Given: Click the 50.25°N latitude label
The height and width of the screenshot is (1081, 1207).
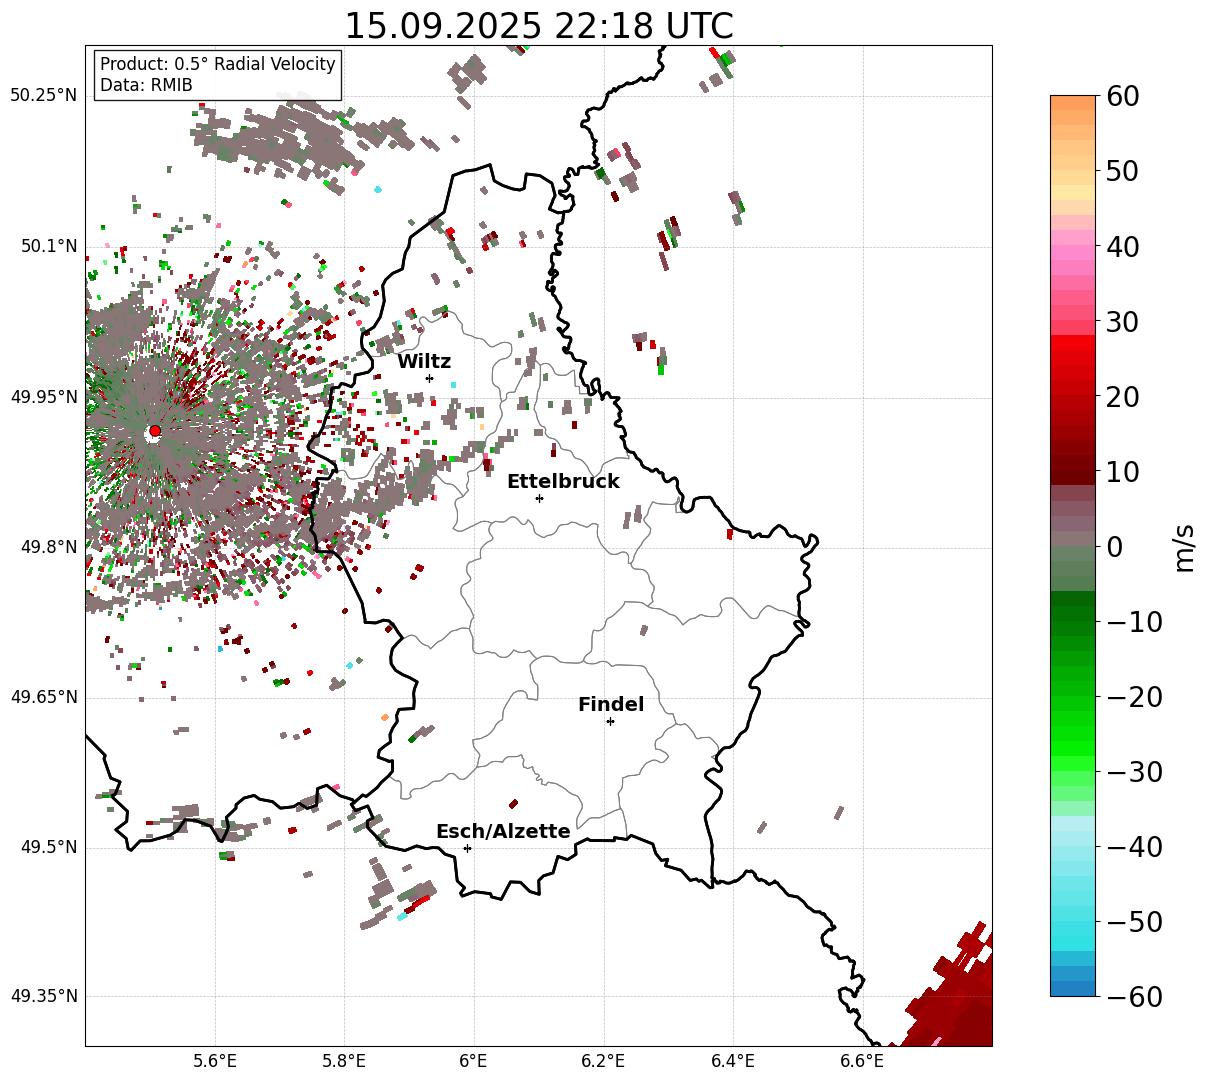Looking at the screenshot, I should (43, 96).
